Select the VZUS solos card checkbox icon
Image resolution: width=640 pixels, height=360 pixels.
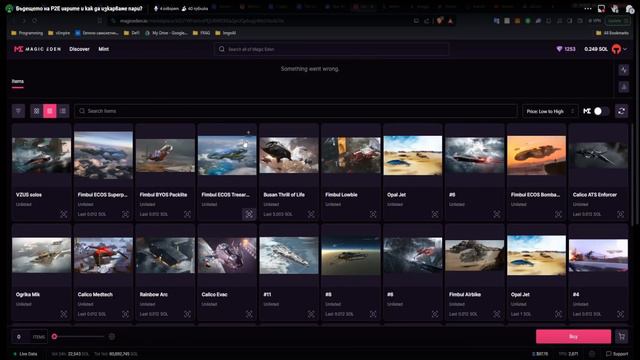pos(64,214)
